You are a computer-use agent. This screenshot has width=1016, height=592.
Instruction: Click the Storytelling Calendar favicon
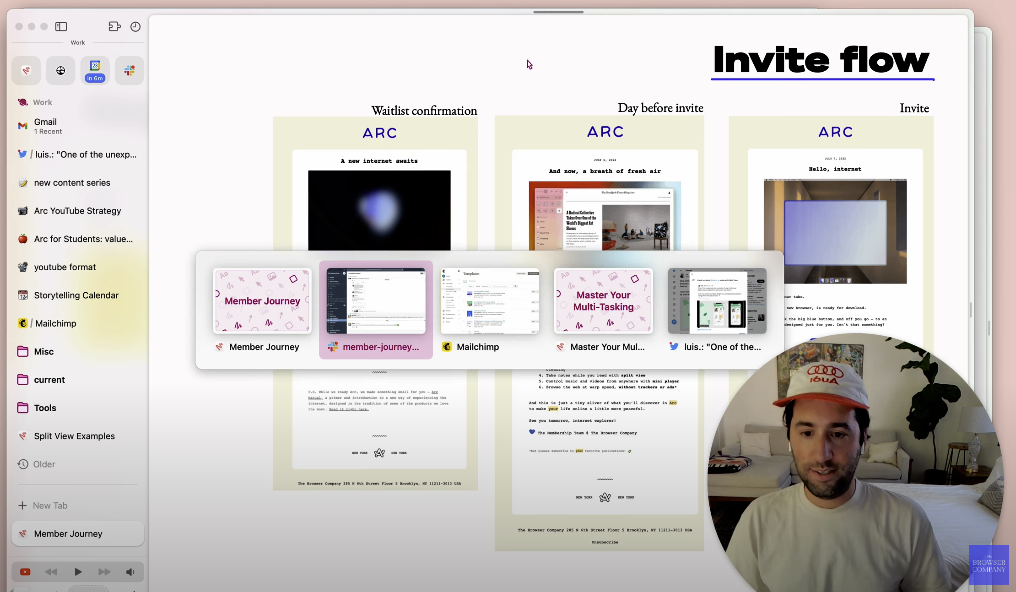(23, 295)
